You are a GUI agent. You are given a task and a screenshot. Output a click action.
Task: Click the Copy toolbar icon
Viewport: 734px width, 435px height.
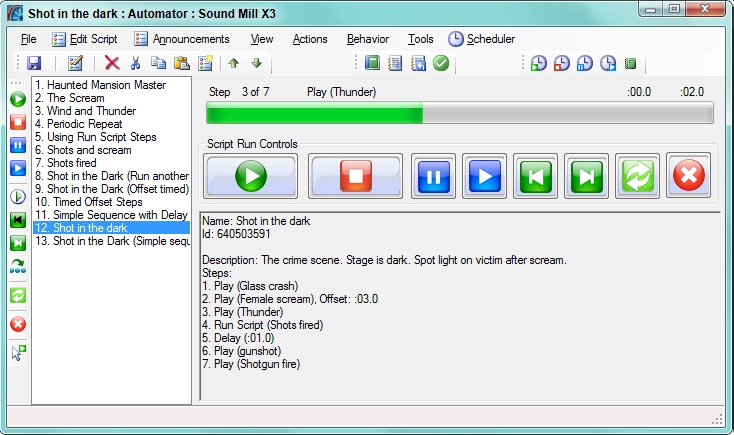[158, 63]
